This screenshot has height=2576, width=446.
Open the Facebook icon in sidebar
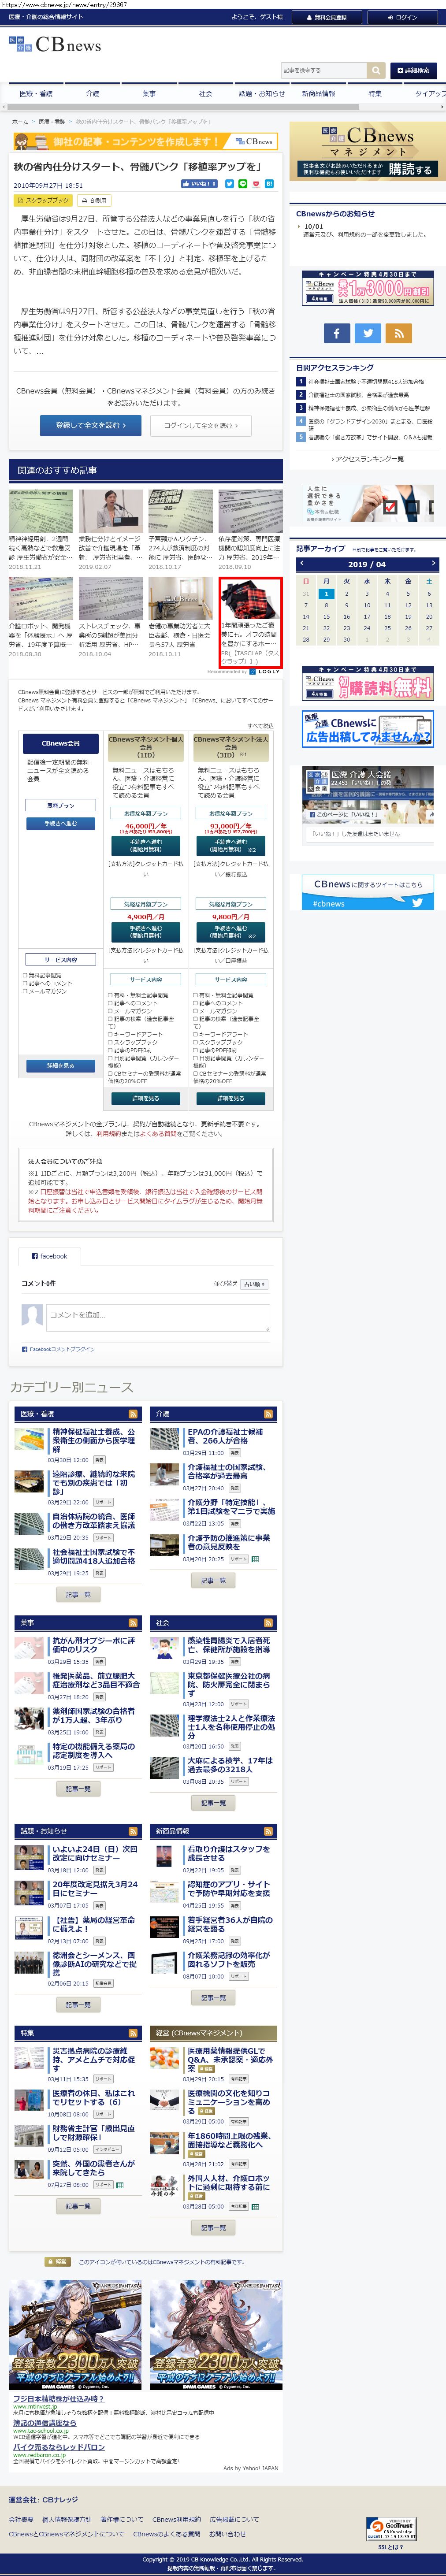click(336, 333)
